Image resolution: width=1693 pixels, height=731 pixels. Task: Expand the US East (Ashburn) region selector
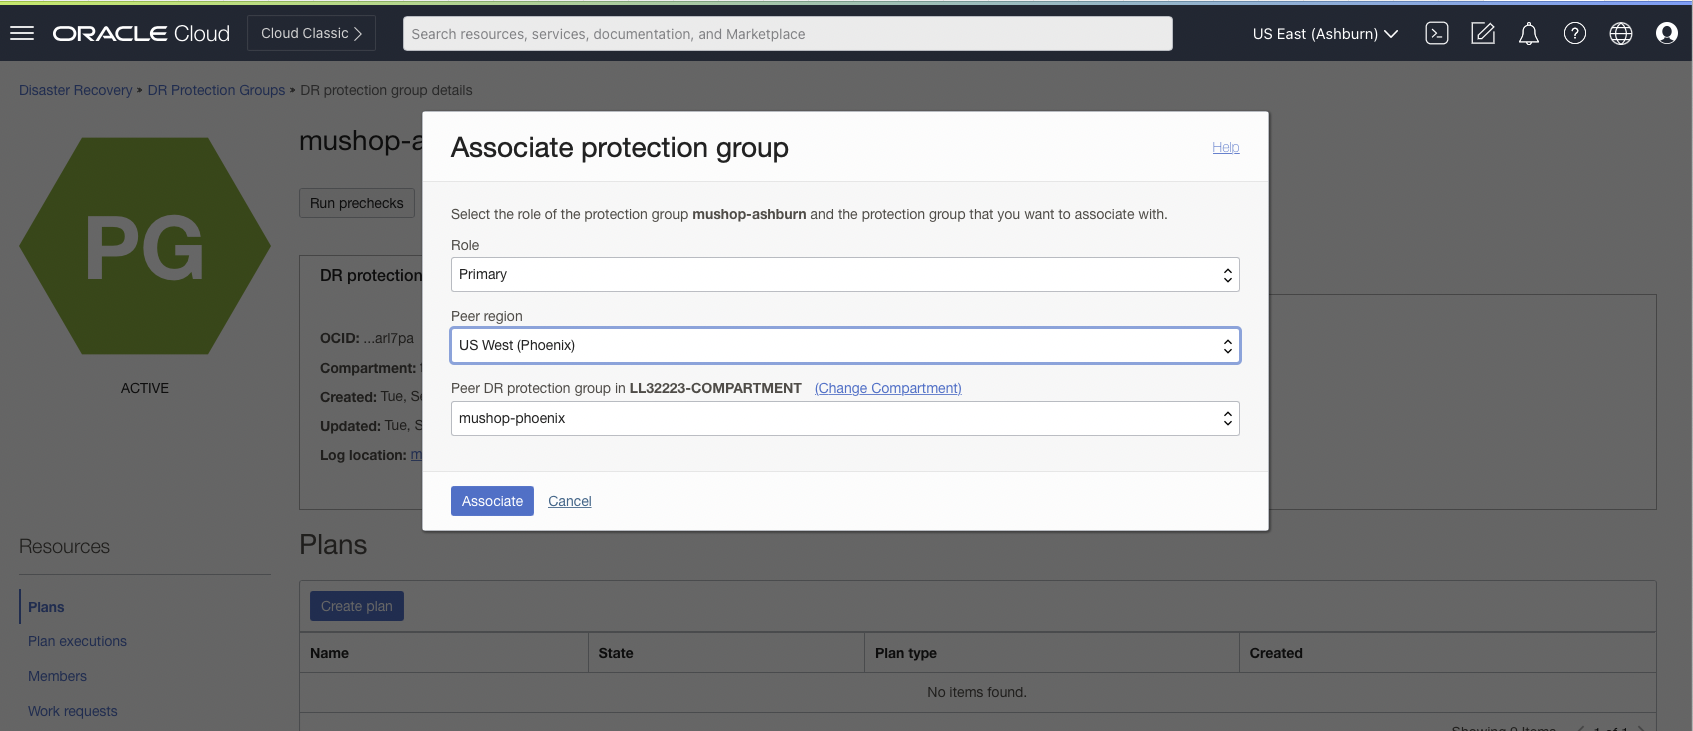tap(1324, 34)
